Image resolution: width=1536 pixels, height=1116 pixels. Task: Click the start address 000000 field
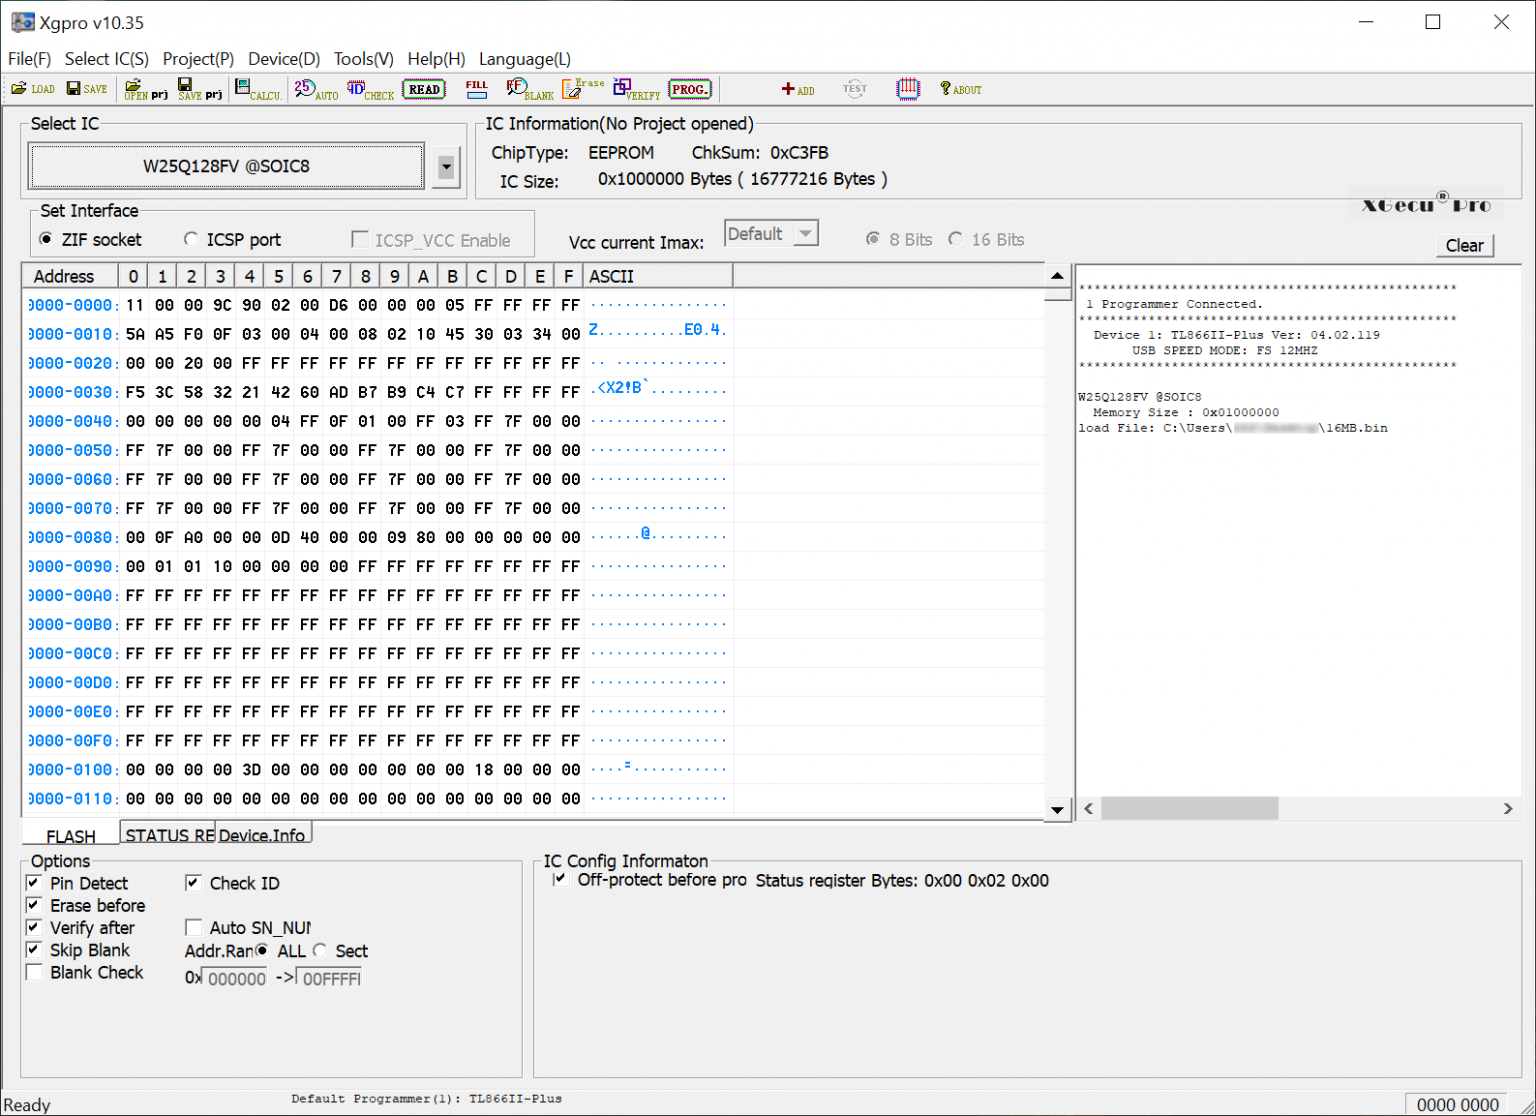click(x=235, y=978)
